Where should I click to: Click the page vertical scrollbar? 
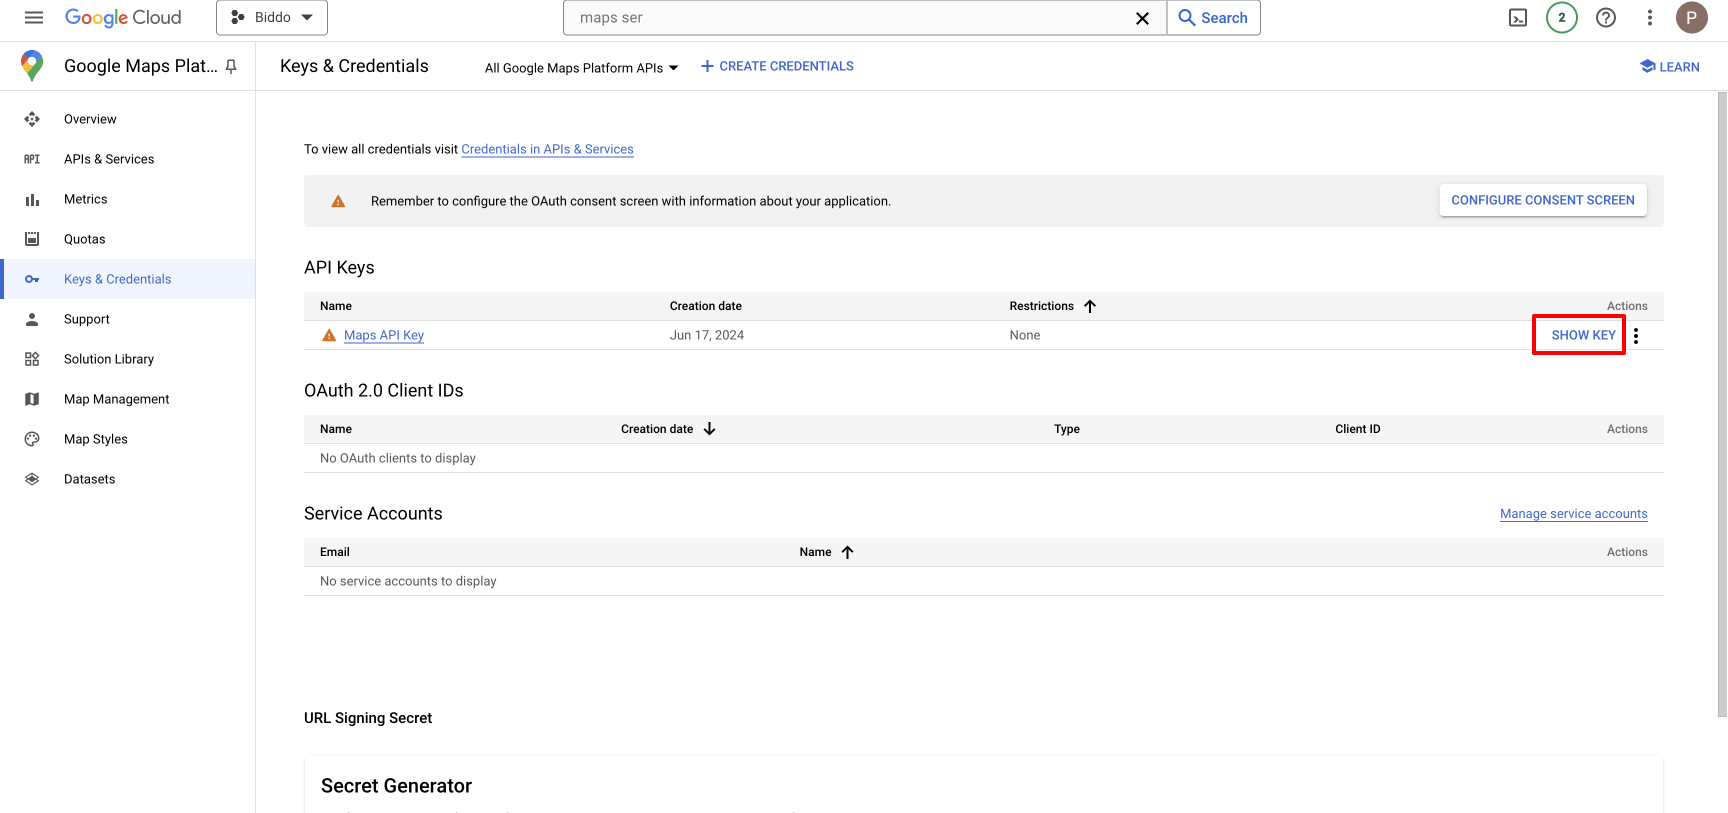[x=1722, y=405]
